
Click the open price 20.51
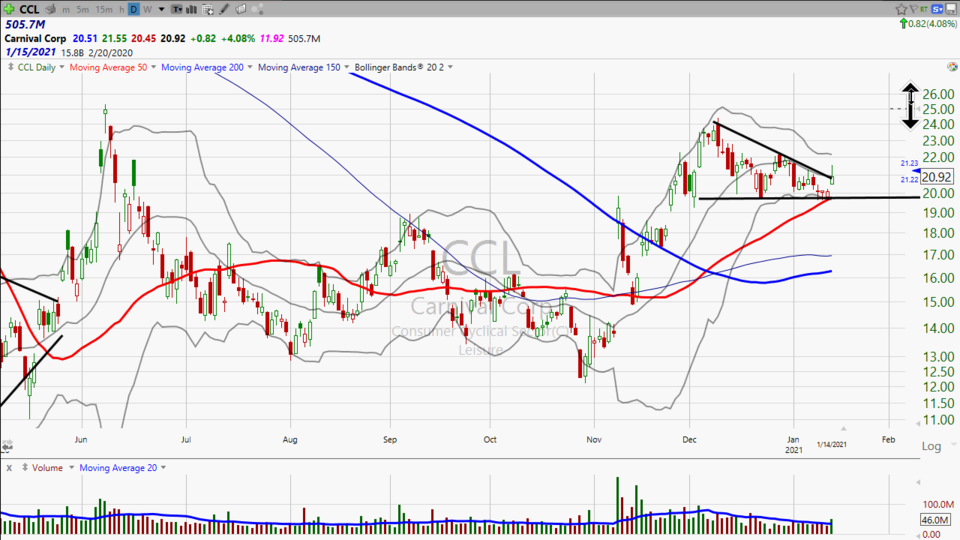tap(85, 39)
